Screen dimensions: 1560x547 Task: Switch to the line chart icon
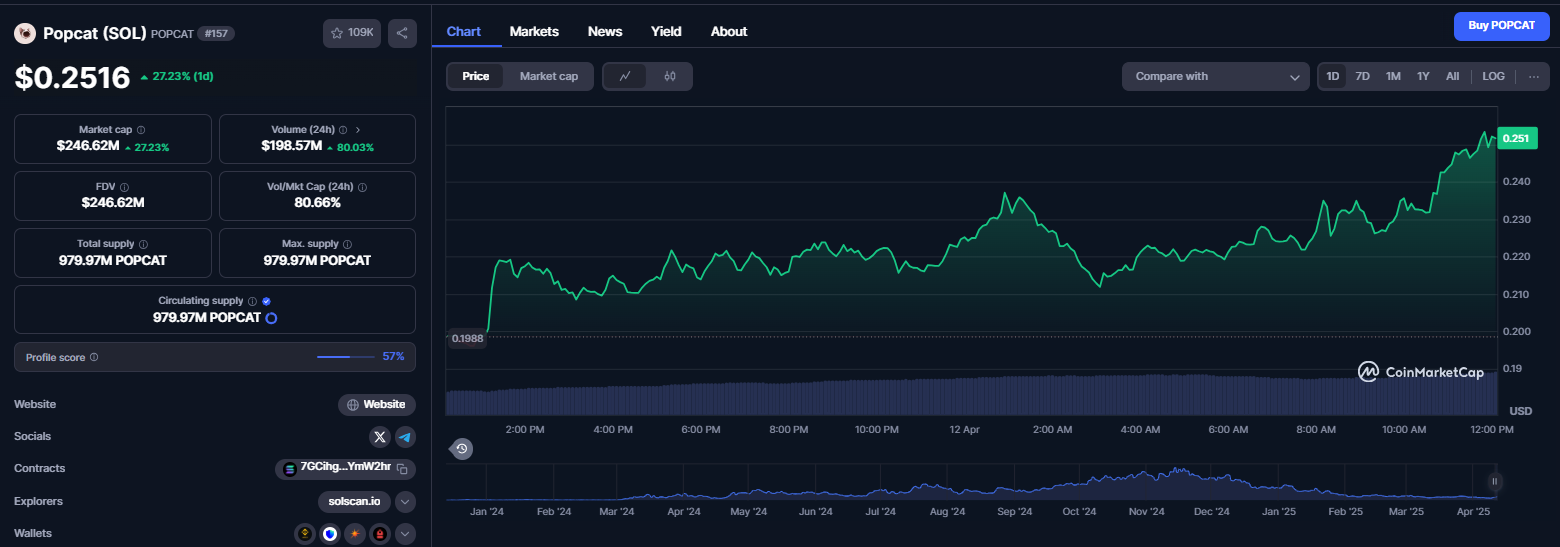(x=625, y=76)
